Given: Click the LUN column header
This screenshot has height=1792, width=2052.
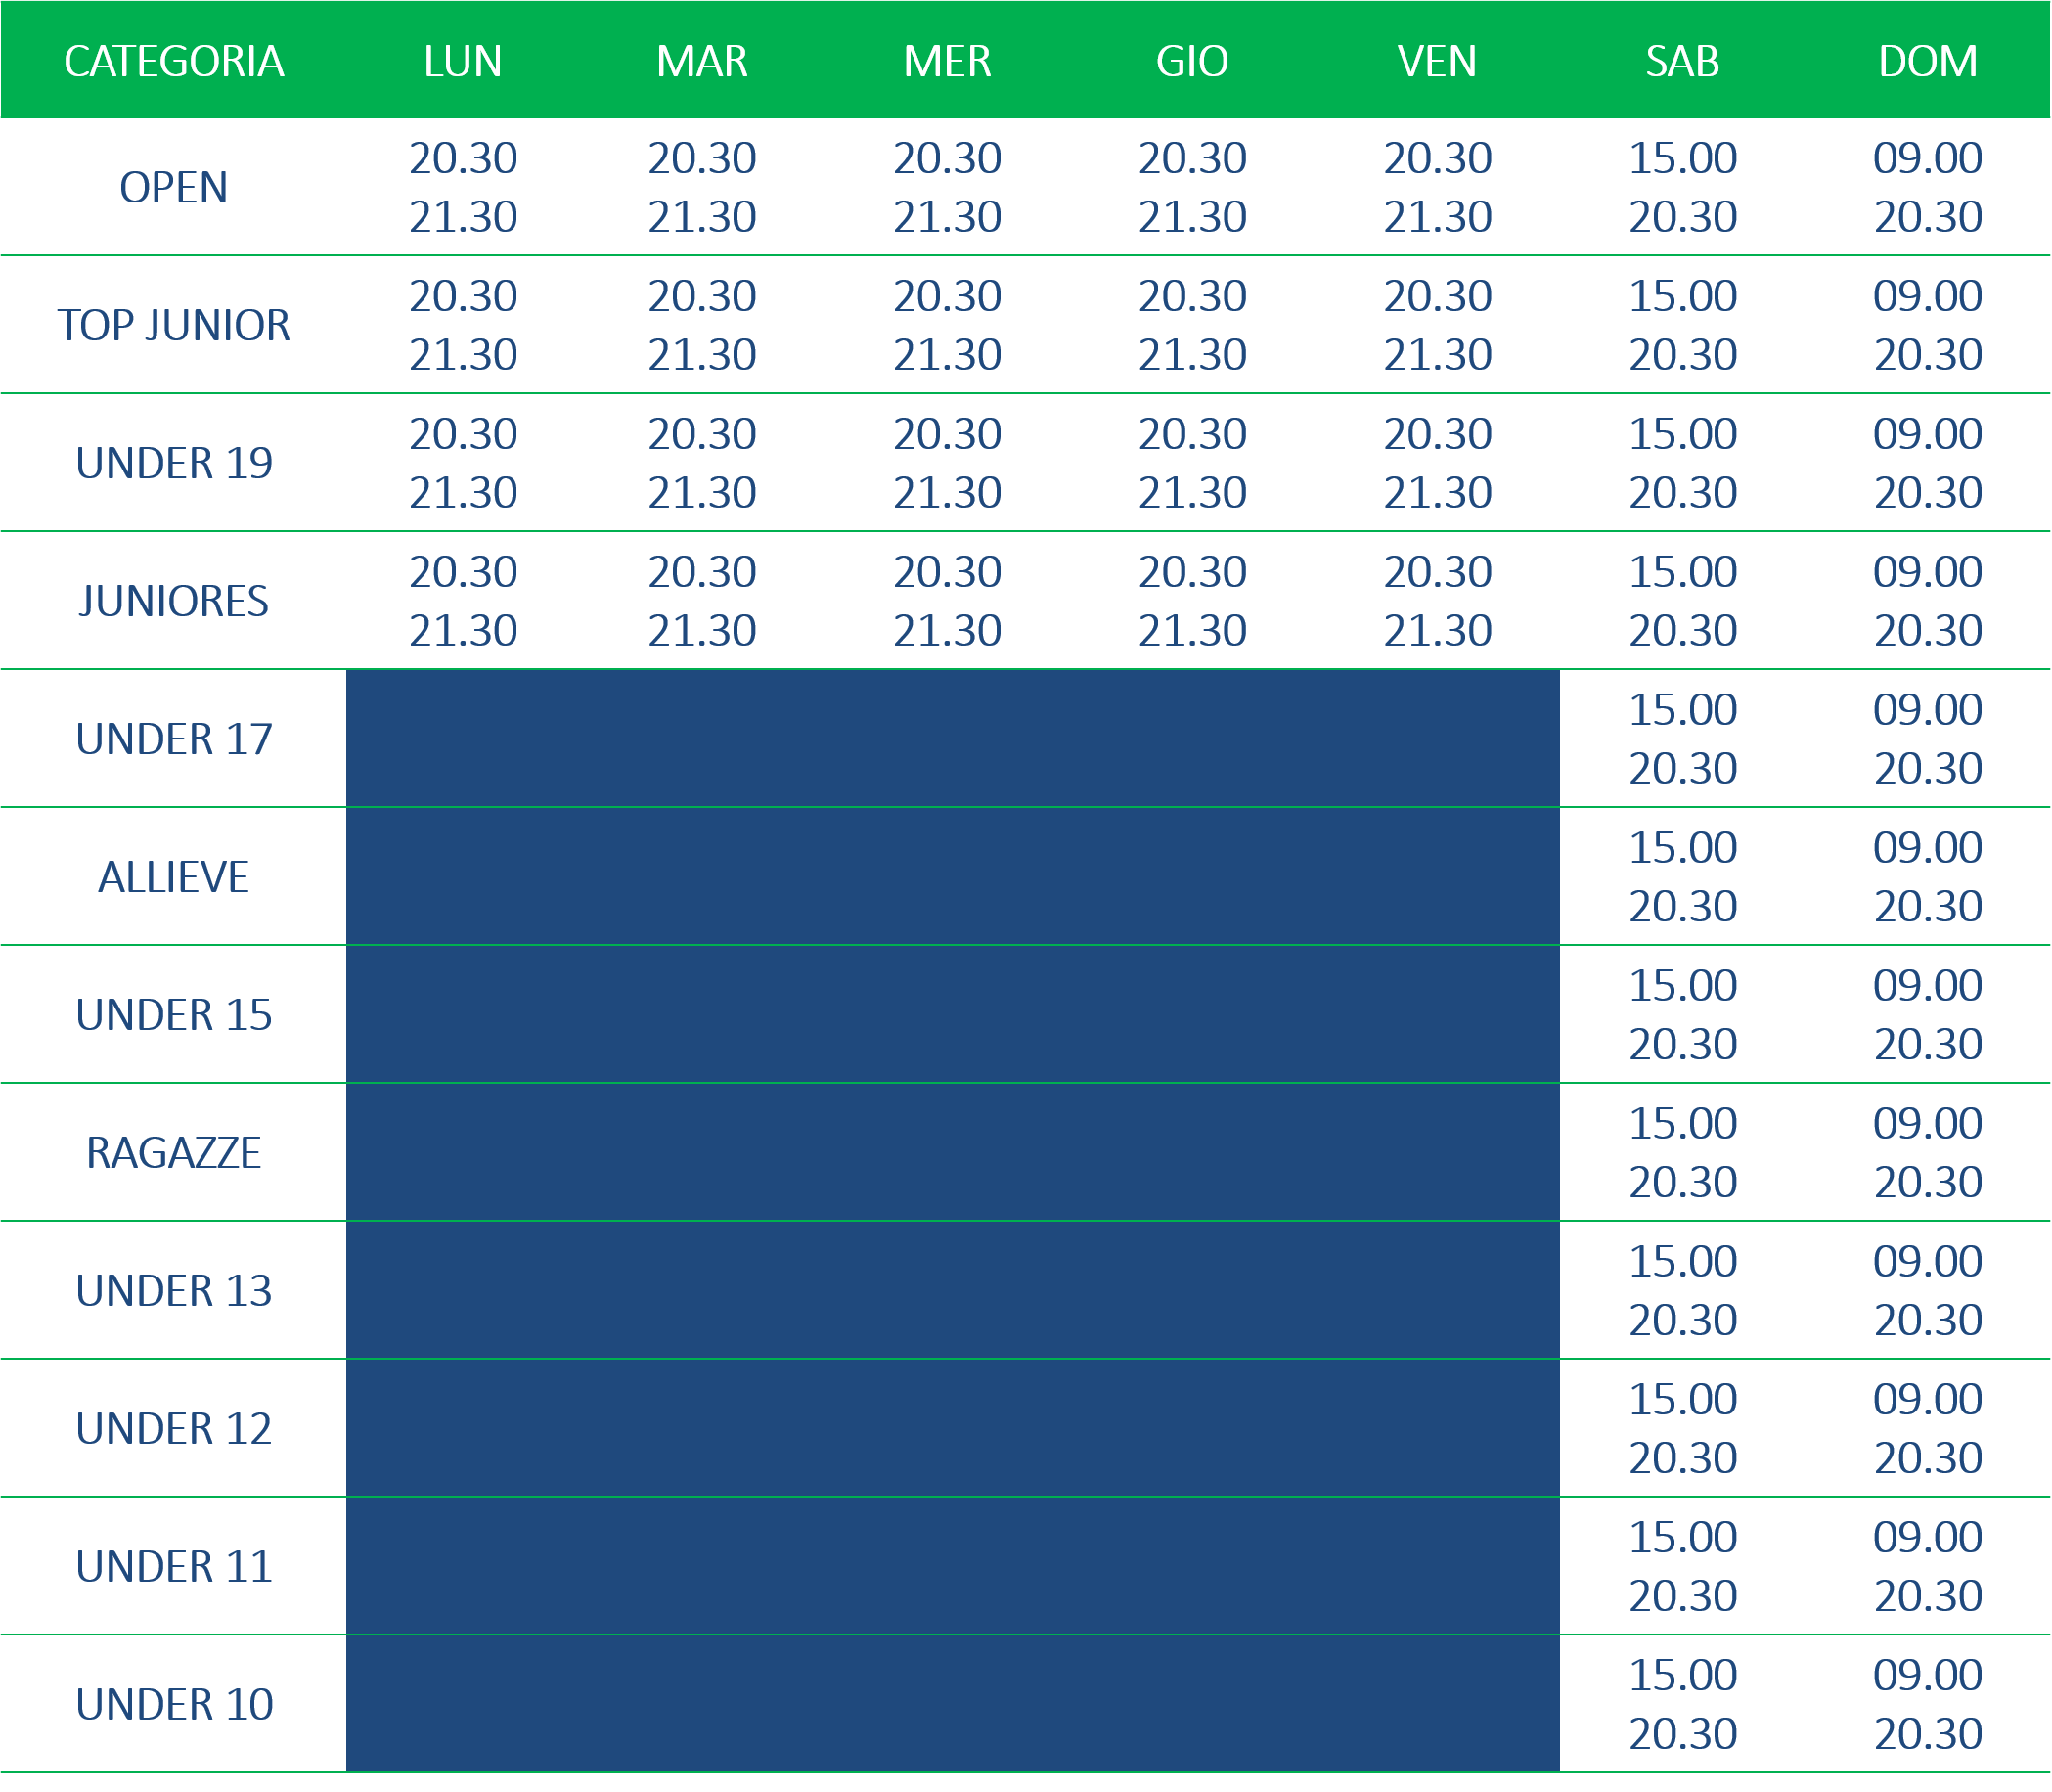Looking at the screenshot, I should point(463,61).
